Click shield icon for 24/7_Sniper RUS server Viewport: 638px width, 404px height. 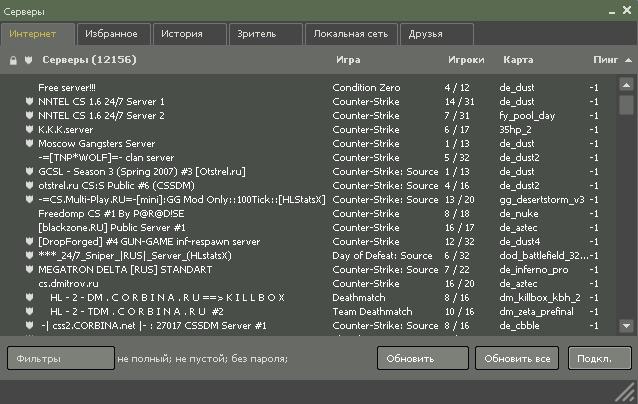coord(29,256)
